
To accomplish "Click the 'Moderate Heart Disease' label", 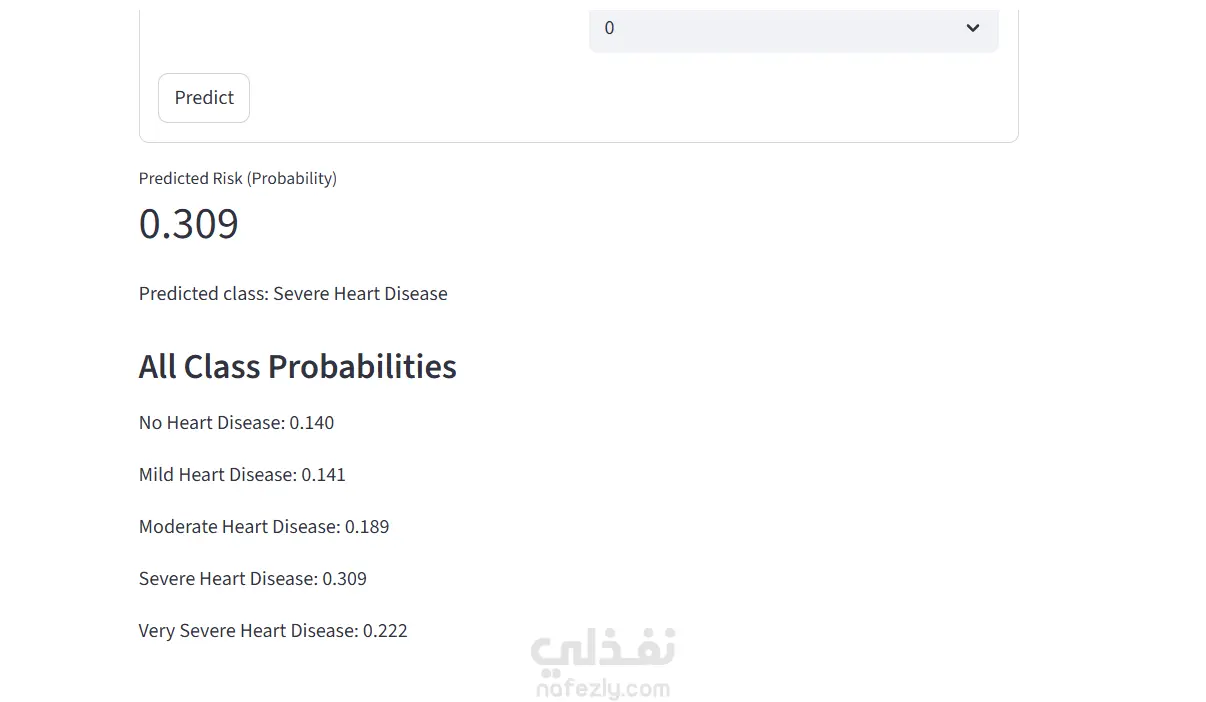I will (239, 527).
